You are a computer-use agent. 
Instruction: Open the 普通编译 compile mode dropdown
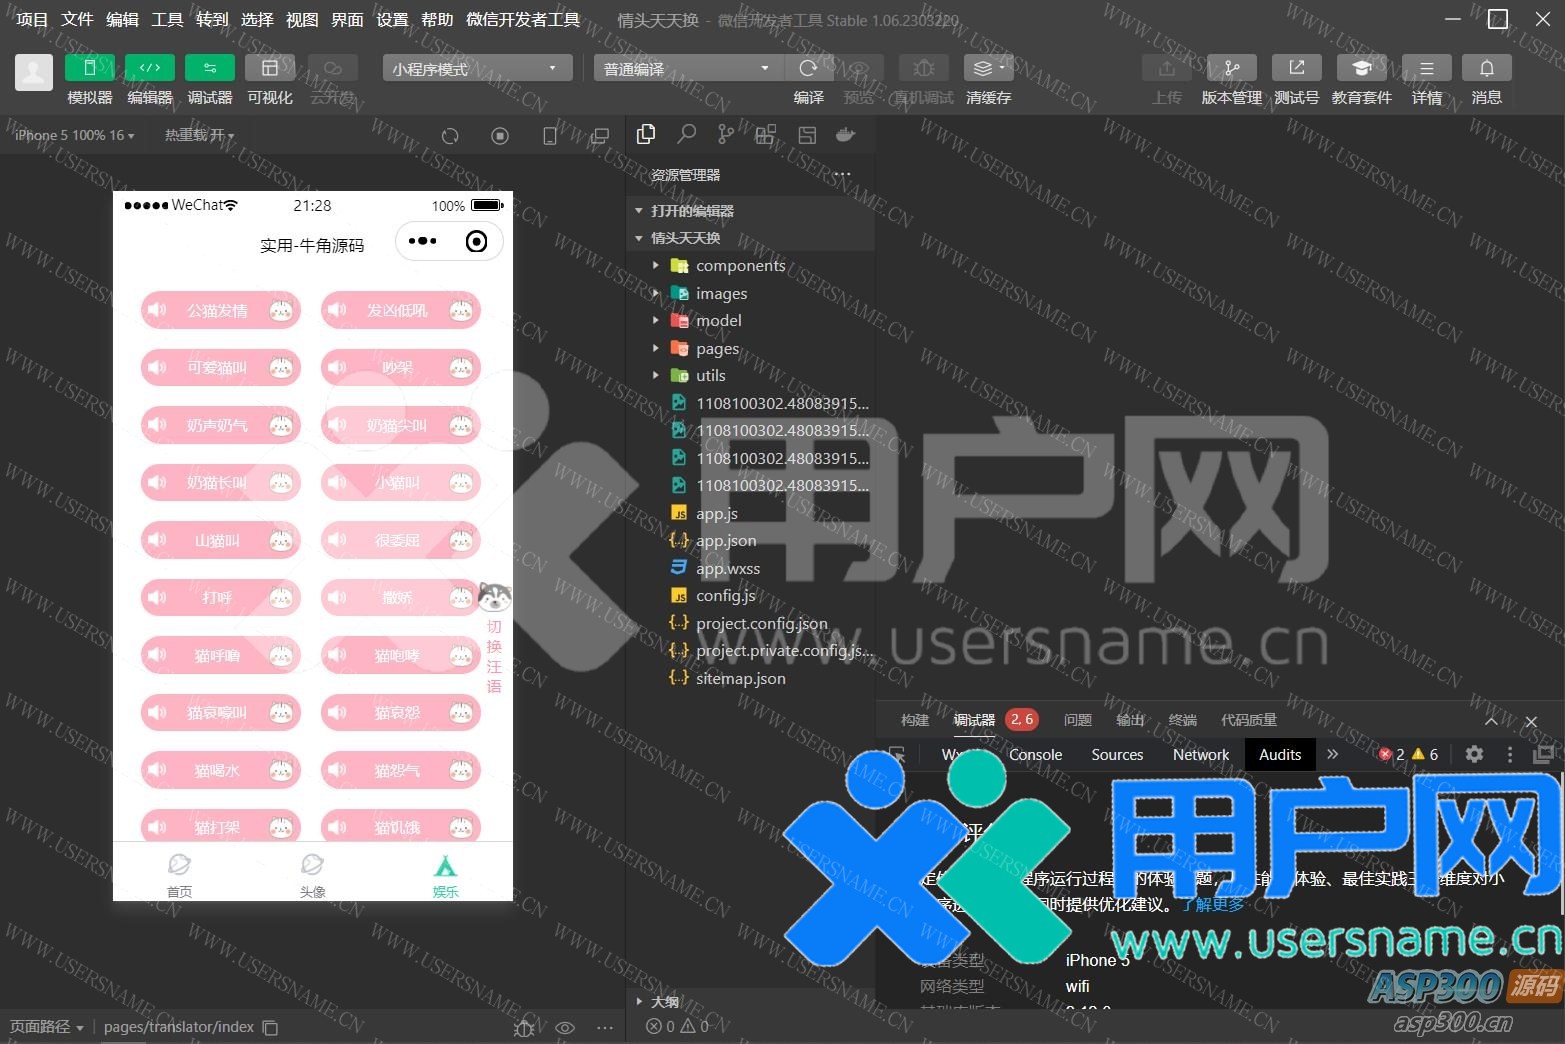pyautogui.click(x=686, y=68)
